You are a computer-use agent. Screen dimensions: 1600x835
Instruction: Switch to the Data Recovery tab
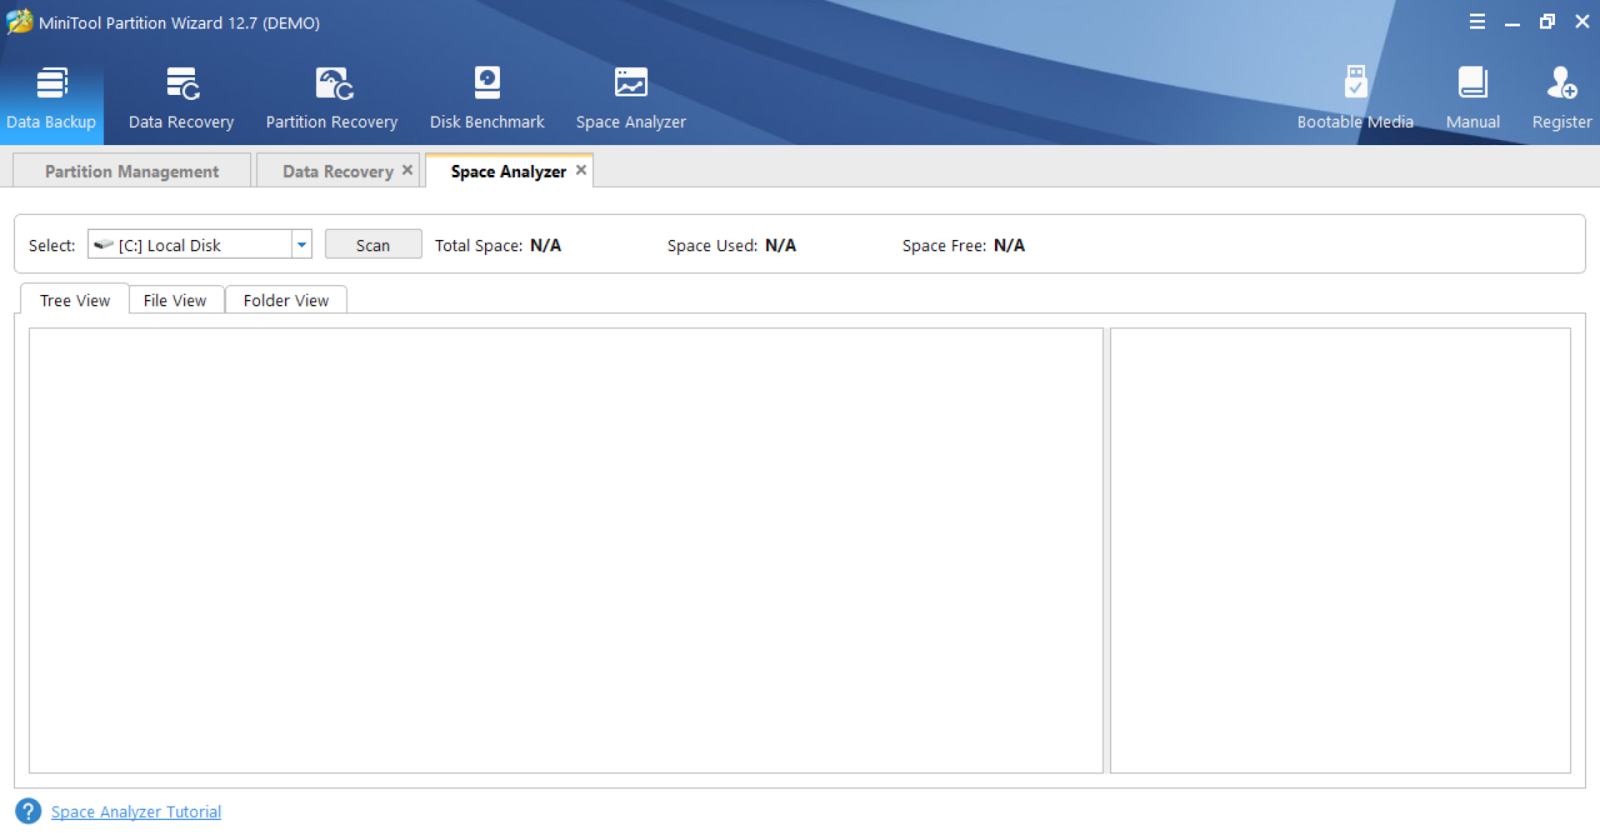pos(338,171)
